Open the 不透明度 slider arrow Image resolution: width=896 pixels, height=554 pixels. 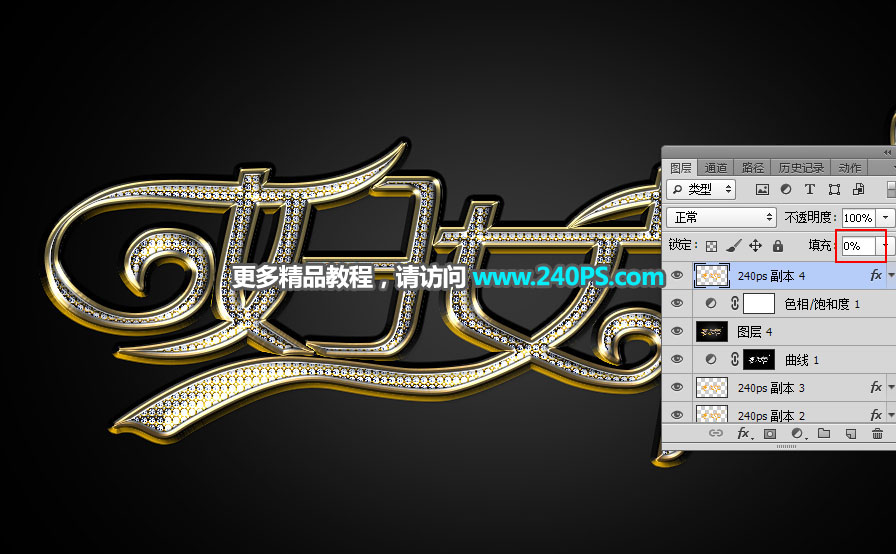coord(886,218)
